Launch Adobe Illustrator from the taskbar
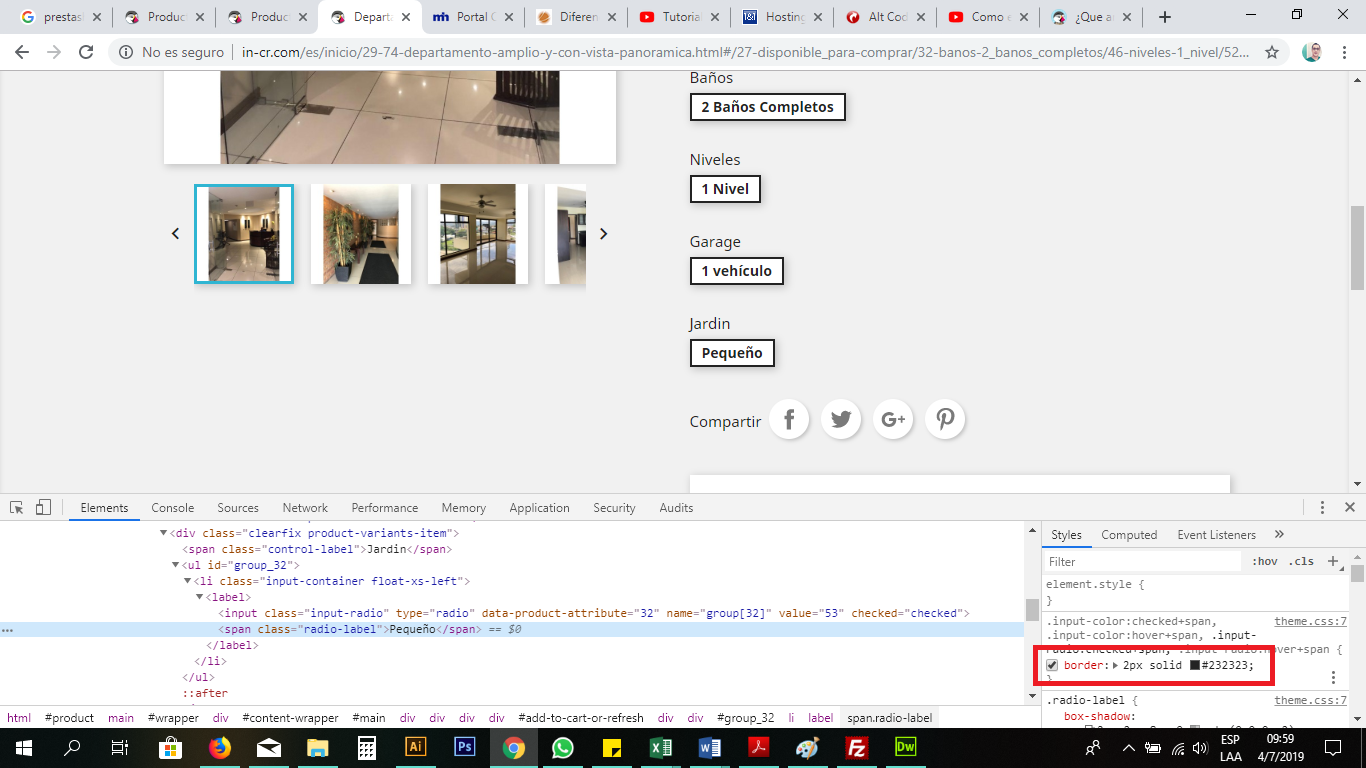The height and width of the screenshot is (768, 1366). pos(415,747)
